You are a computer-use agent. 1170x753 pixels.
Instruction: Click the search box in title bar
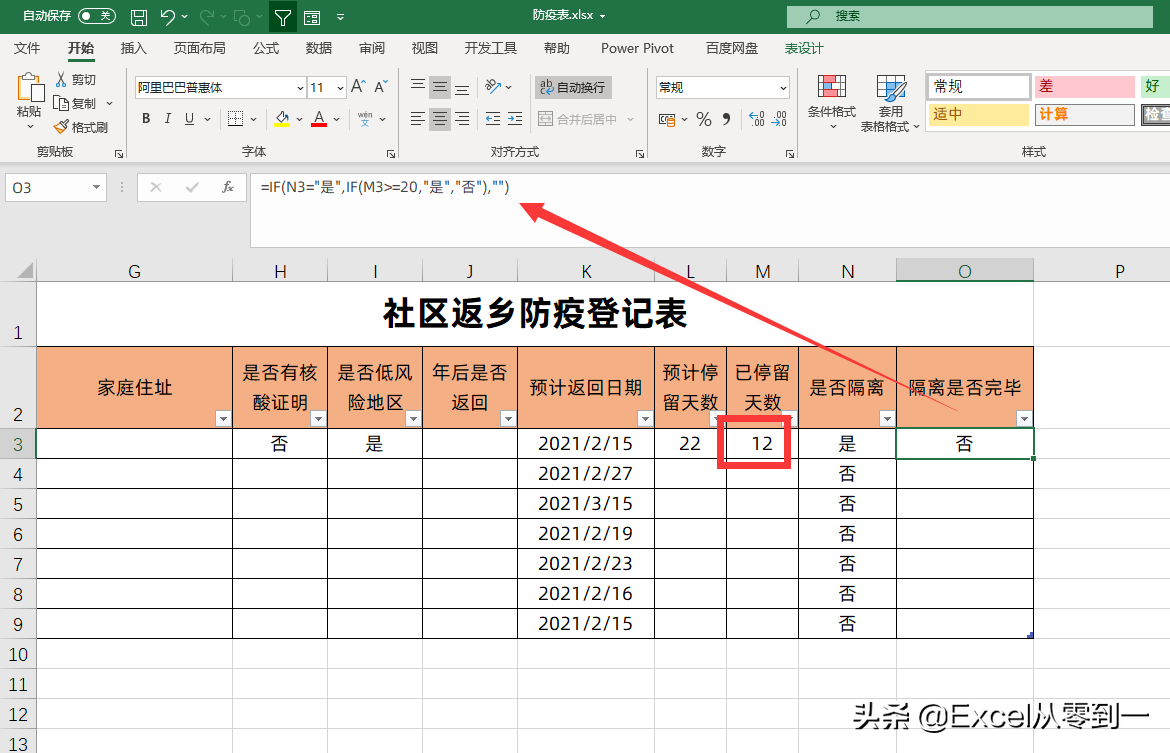pyautogui.click(x=970, y=16)
